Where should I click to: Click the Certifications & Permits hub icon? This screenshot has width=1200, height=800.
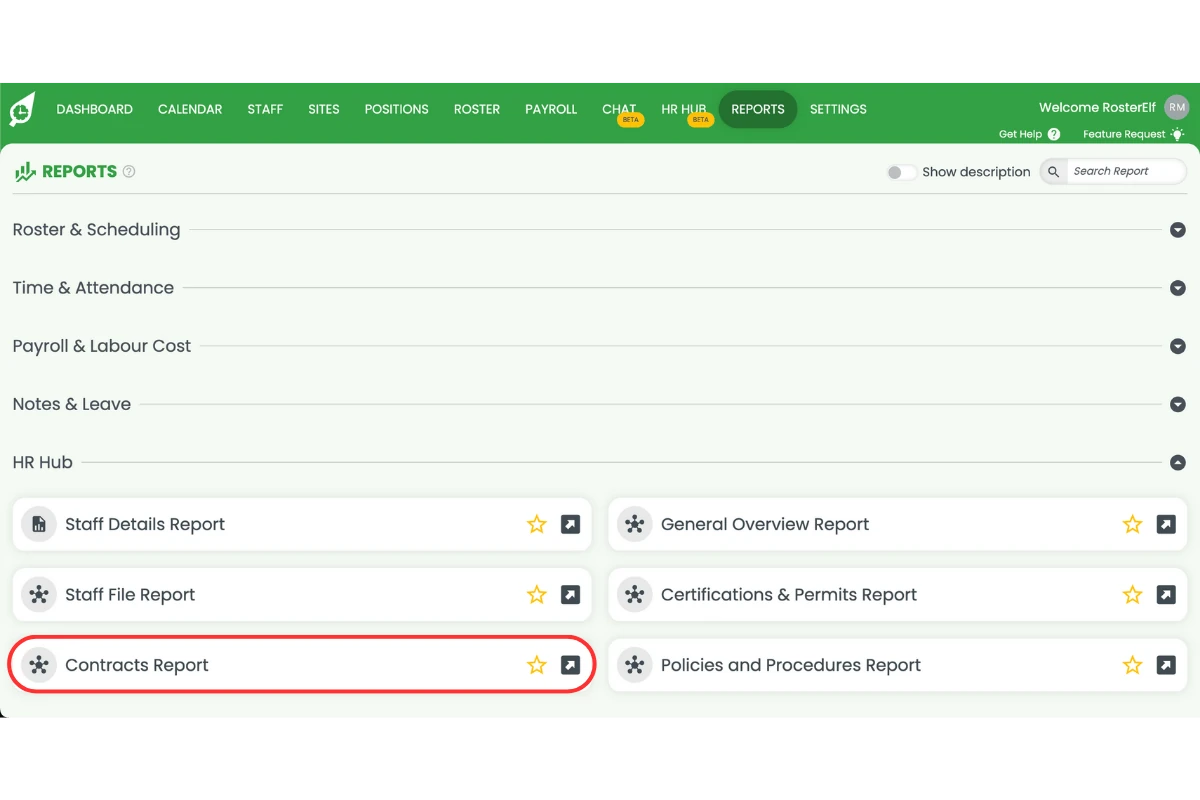pos(634,595)
